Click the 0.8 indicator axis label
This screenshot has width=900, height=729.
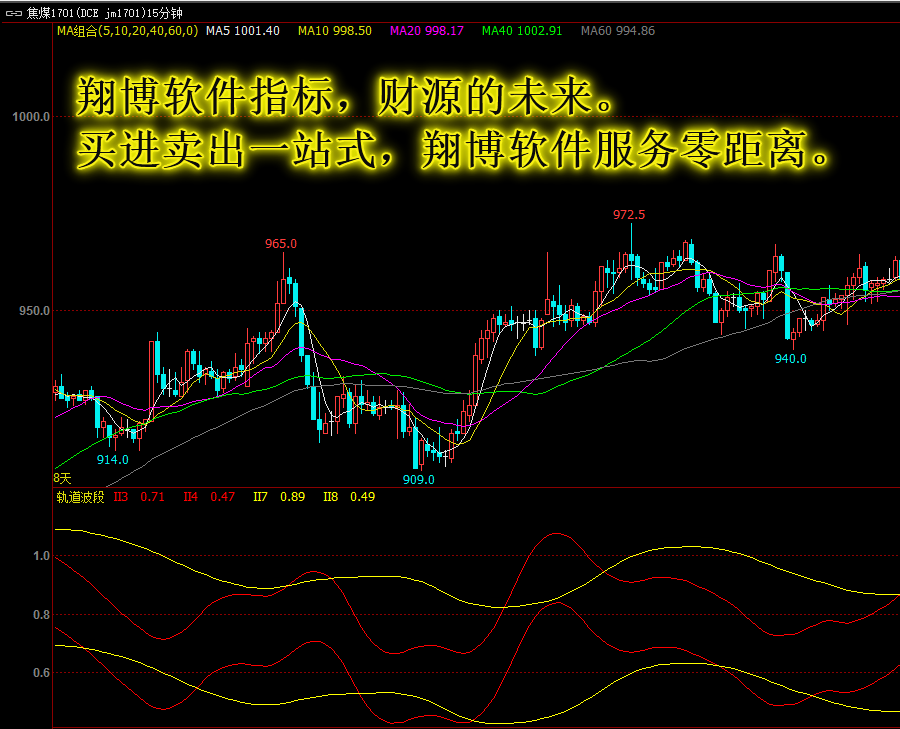pyautogui.click(x=41, y=615)
